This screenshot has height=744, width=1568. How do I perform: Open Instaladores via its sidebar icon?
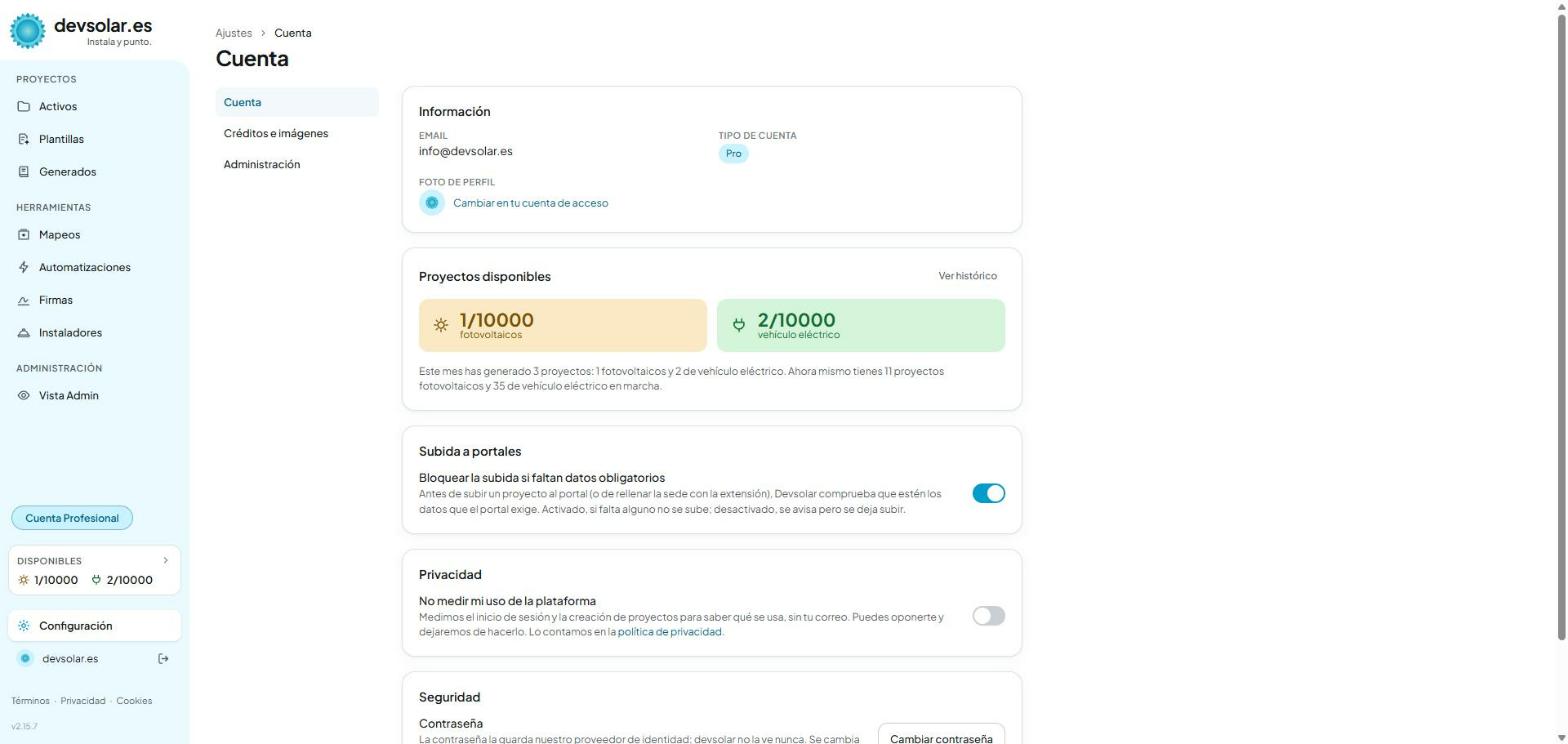point(24,333)
